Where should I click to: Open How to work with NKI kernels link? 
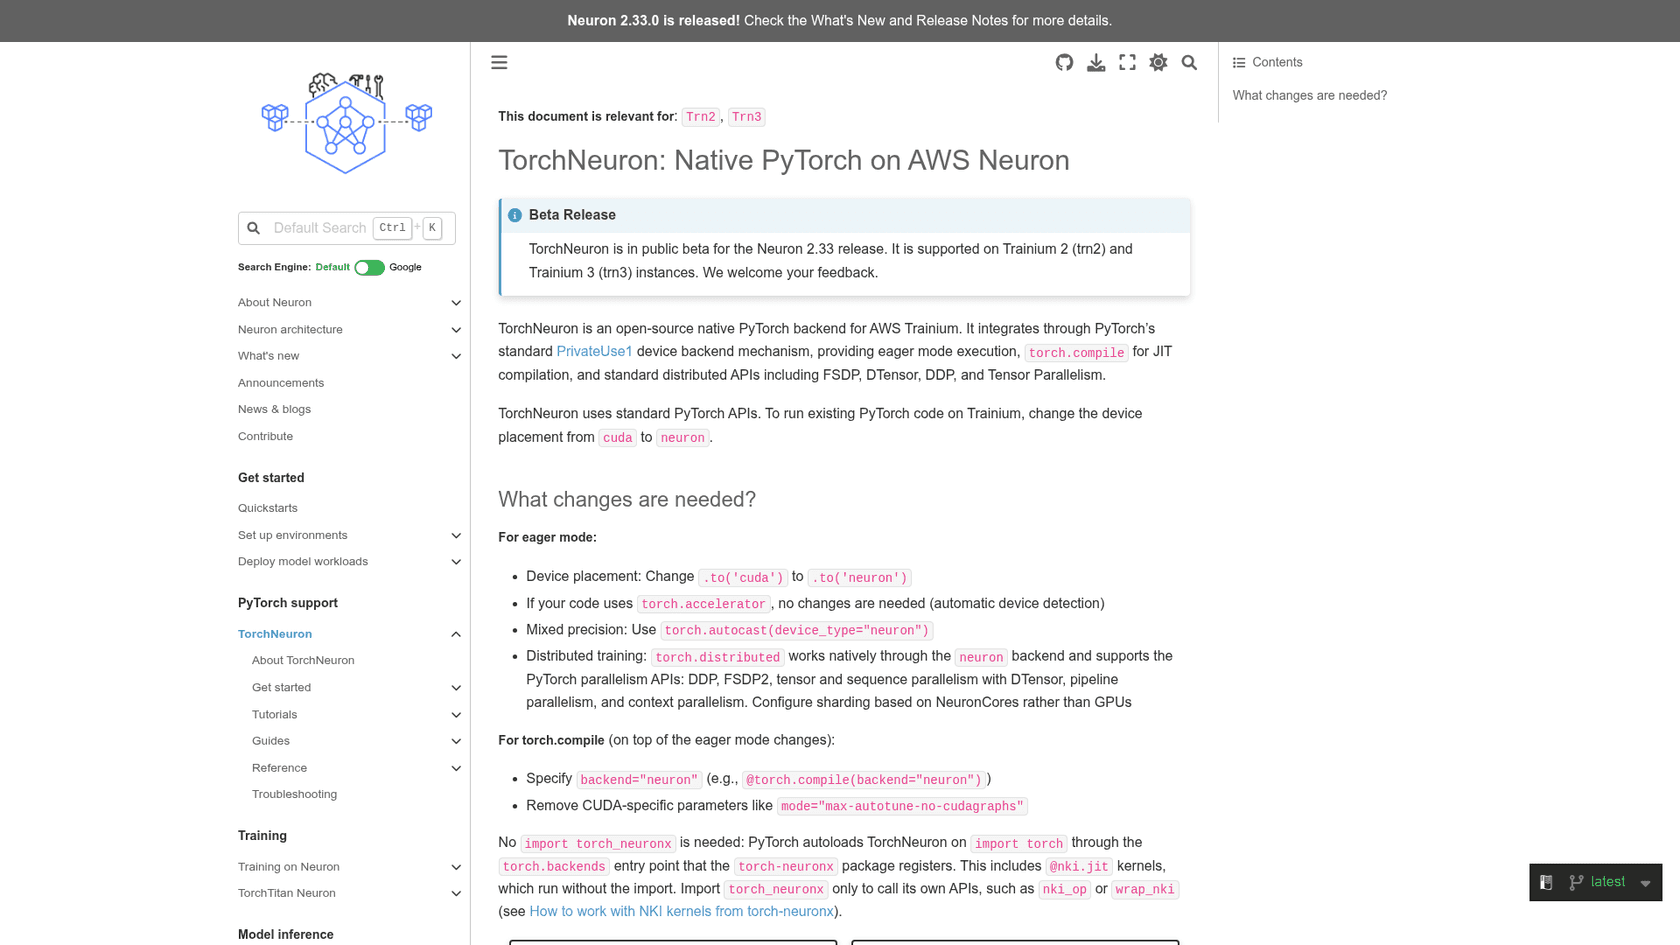click(x=681, y=911)
